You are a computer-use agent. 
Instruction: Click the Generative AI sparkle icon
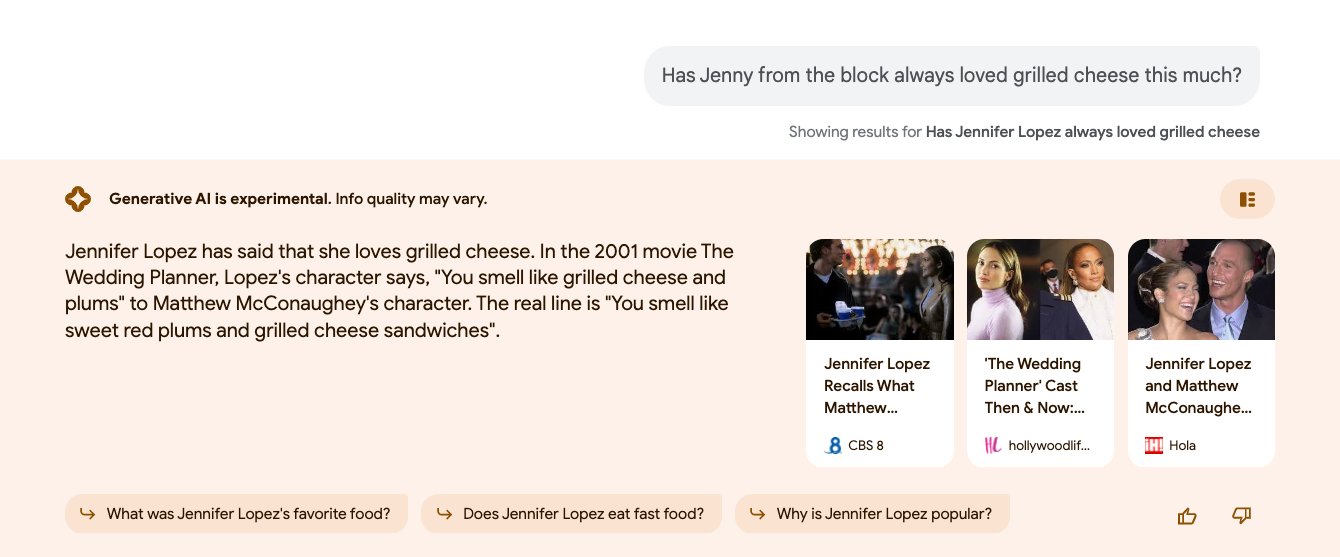tap(78, 199)
